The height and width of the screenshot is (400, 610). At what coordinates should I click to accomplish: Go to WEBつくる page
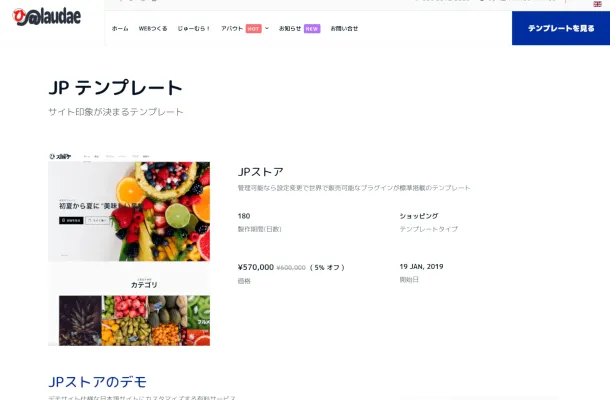click(x=152, y=29)
